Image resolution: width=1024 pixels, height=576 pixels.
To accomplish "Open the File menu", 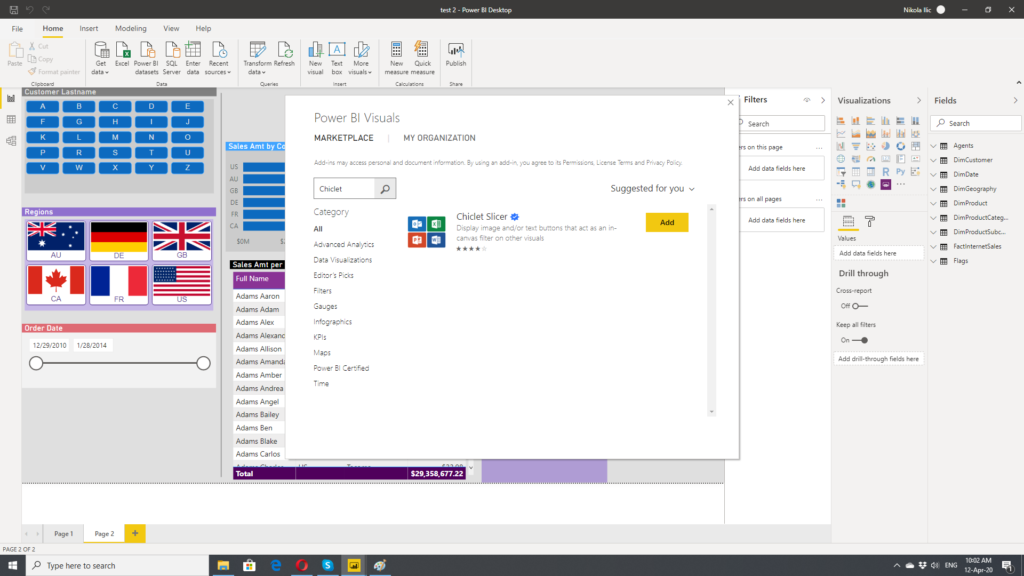I will (17, 29).
